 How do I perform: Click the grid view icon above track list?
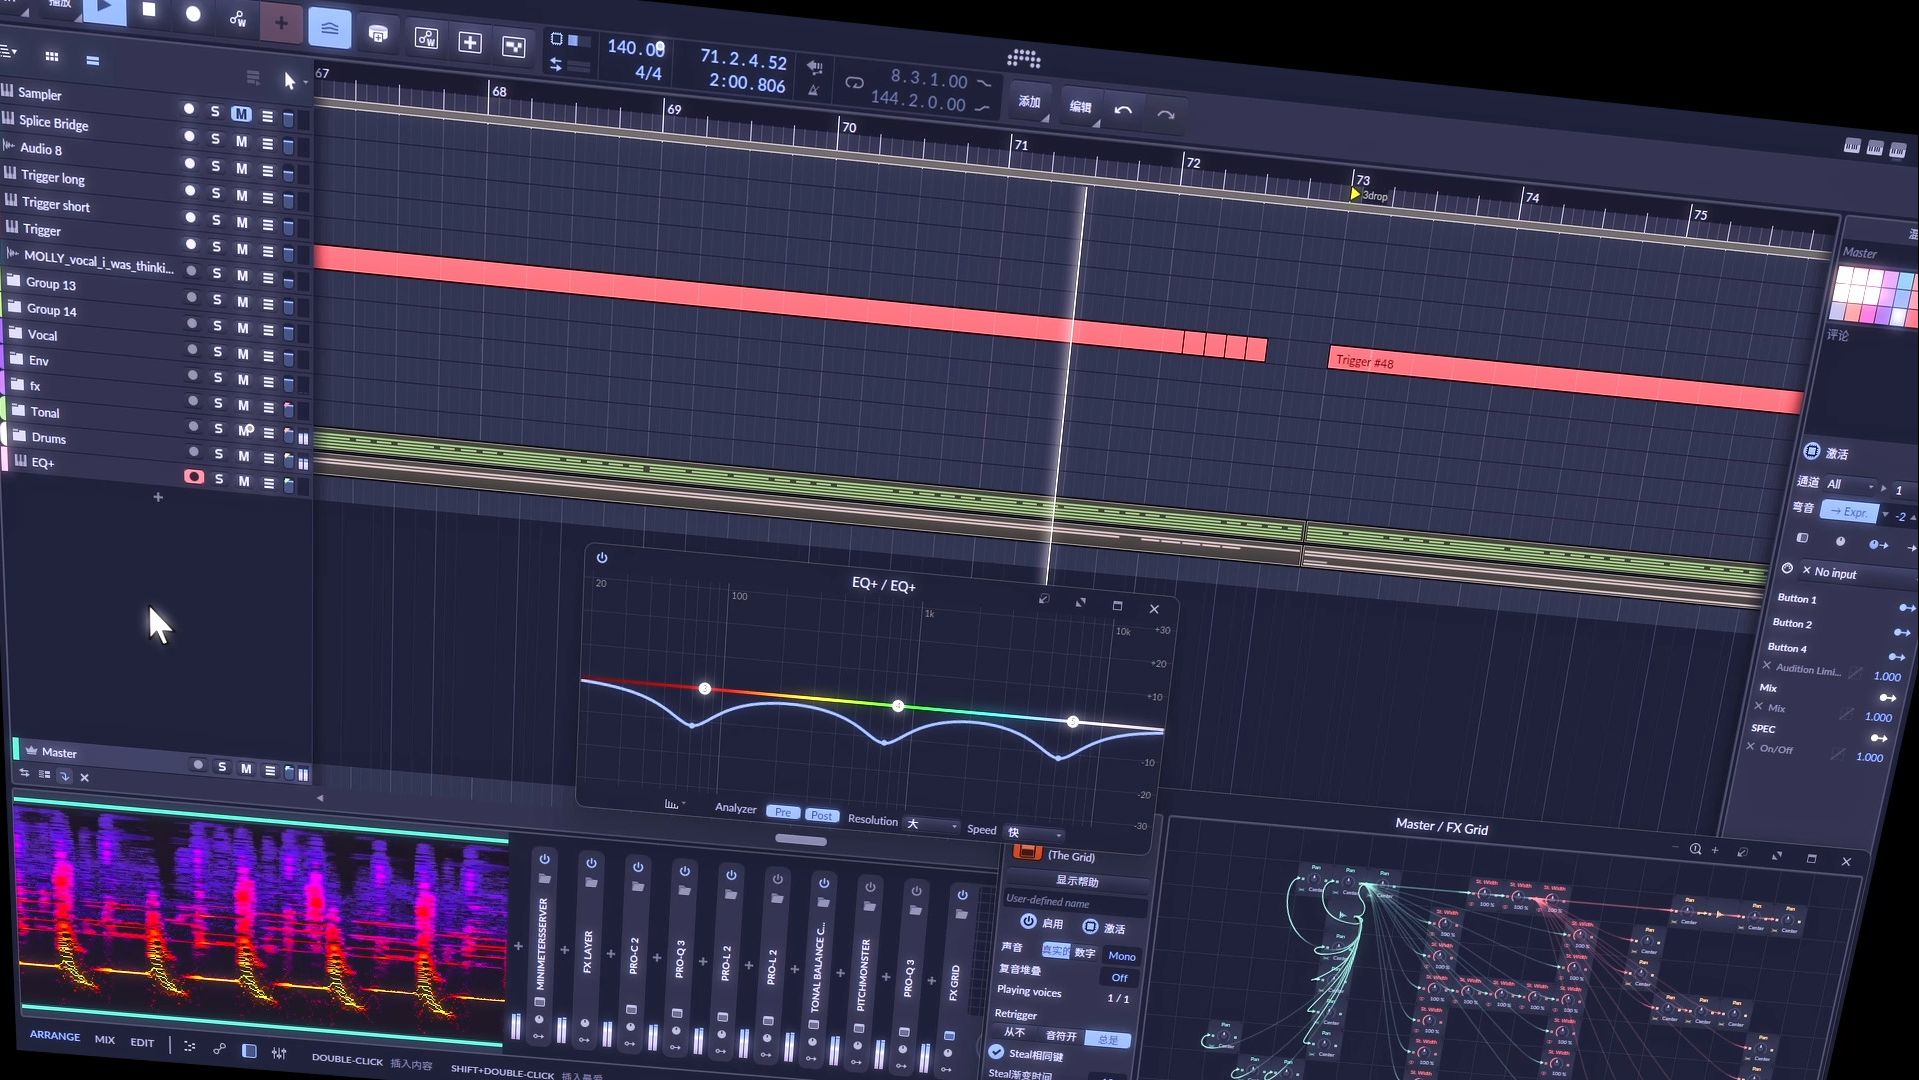click(52, 56)
